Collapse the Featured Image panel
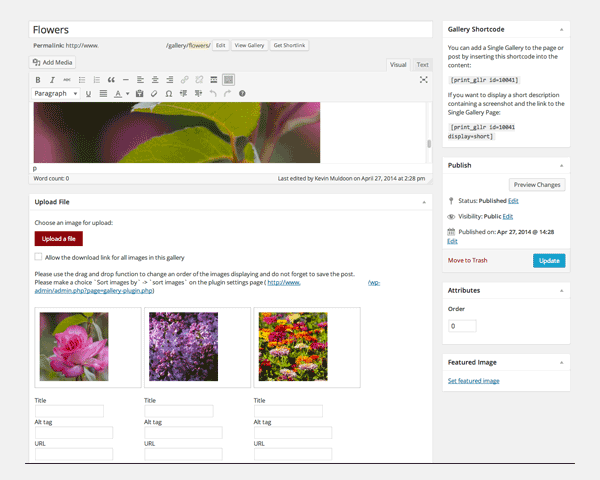600x480 pixels. 561,362
